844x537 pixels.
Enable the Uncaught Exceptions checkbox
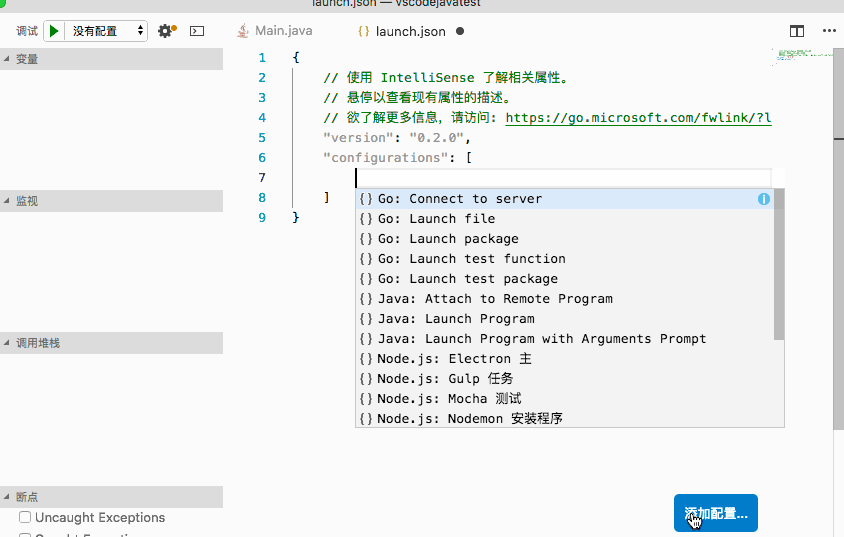(x=25, y=517)
